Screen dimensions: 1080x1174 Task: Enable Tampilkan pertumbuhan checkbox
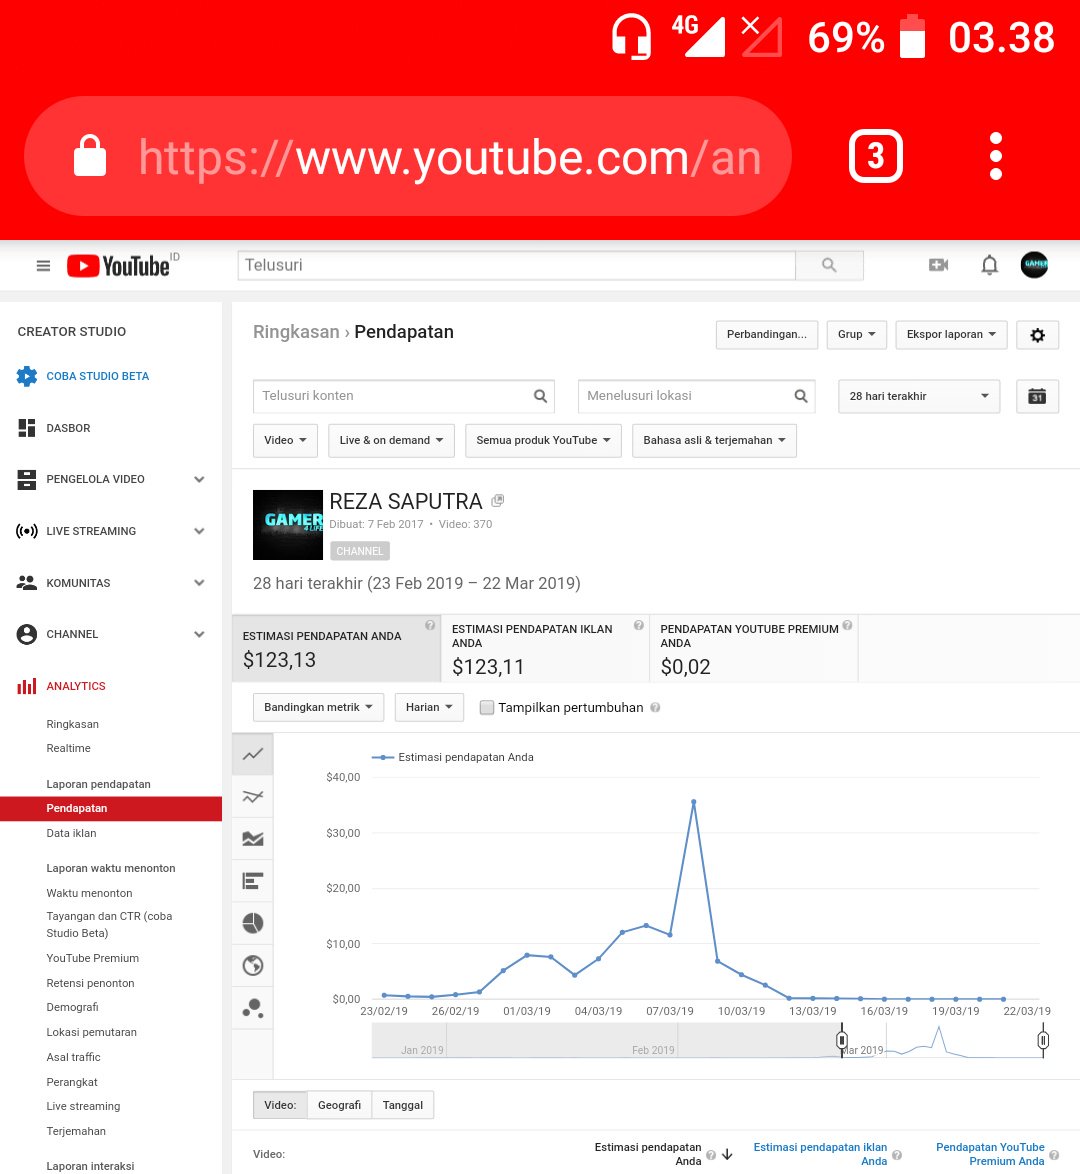pyautogui.click(x=487, y=708)
